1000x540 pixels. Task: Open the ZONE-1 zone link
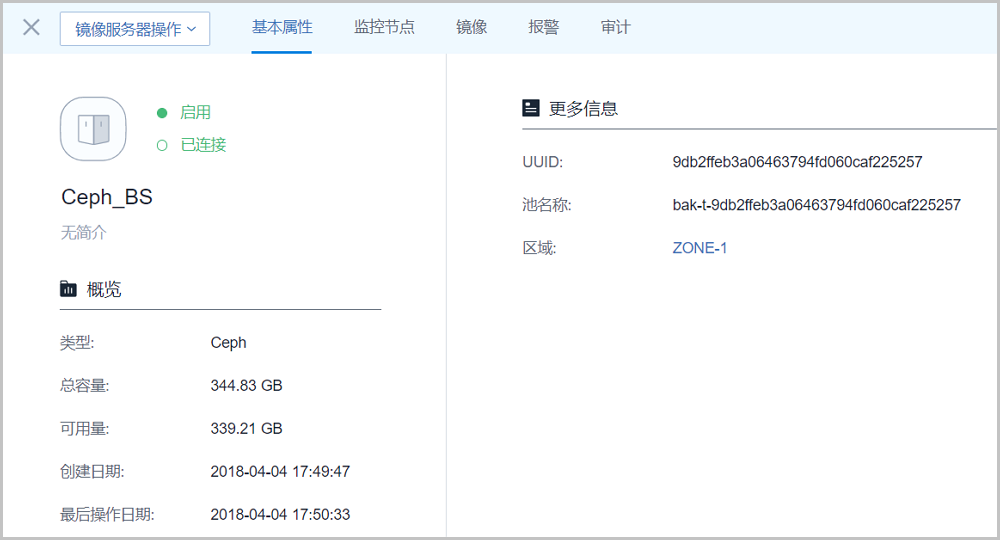coord(700,248)
